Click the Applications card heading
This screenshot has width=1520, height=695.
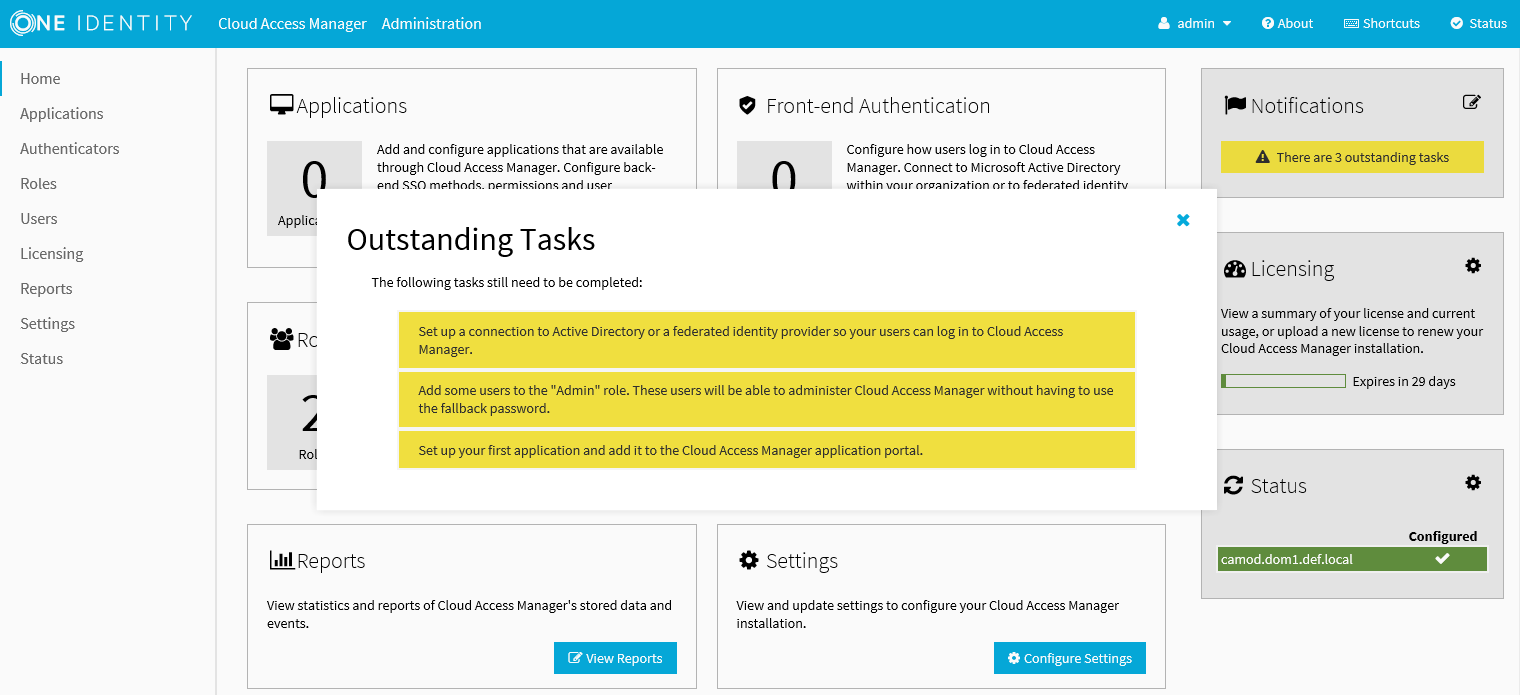(x=352, y=106)
